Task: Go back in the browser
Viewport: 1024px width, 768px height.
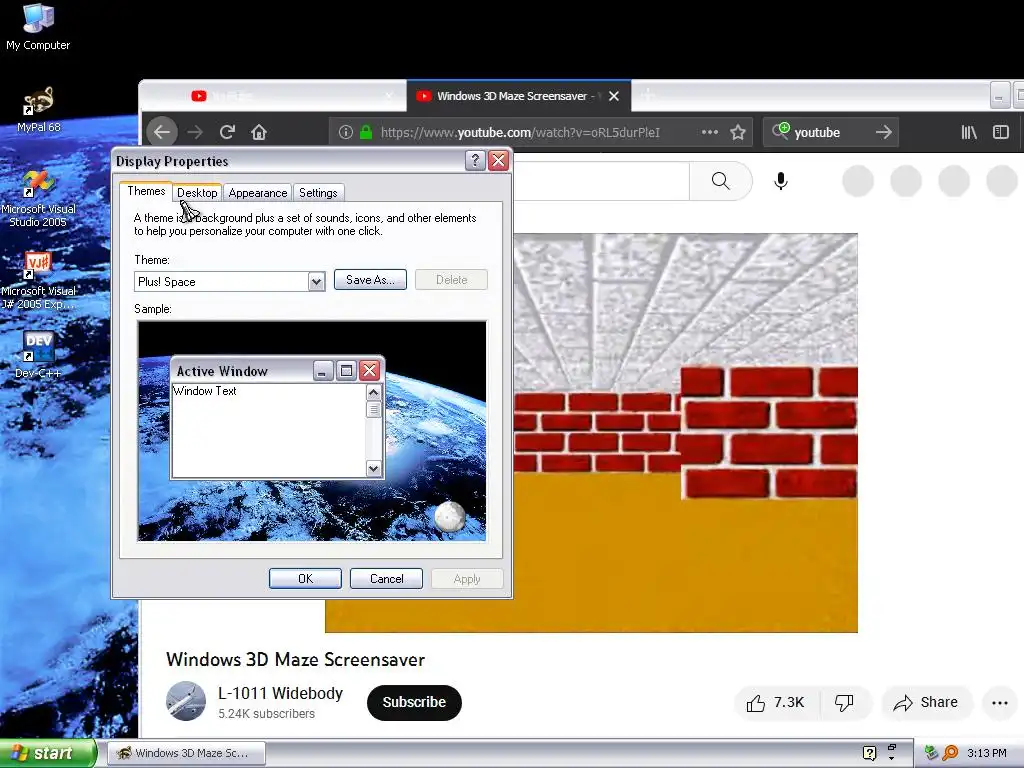Action: click(162, 133)
